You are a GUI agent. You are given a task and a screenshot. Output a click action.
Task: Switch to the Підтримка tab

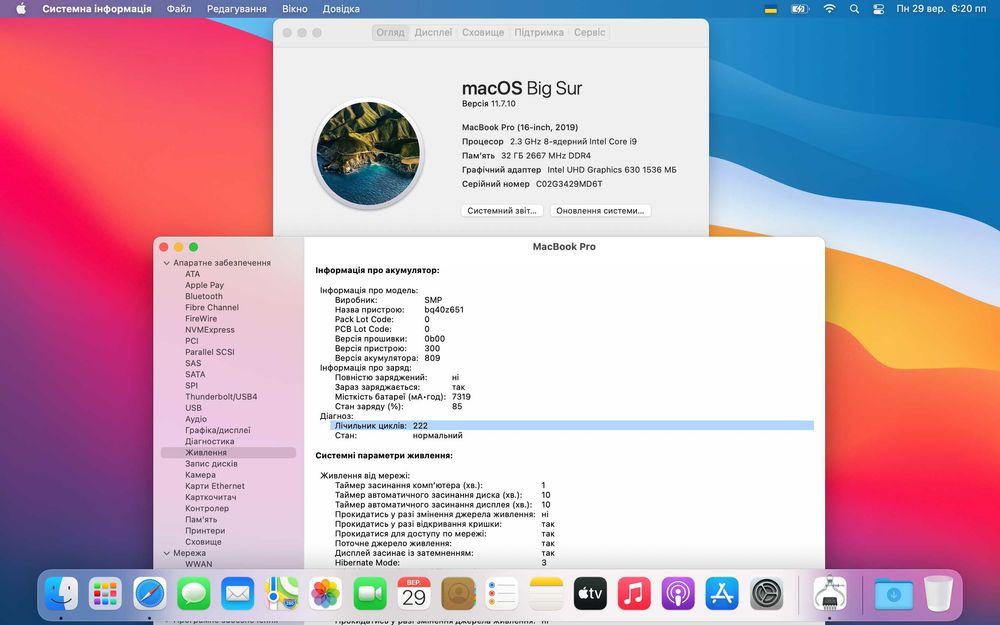pos(539,33)
